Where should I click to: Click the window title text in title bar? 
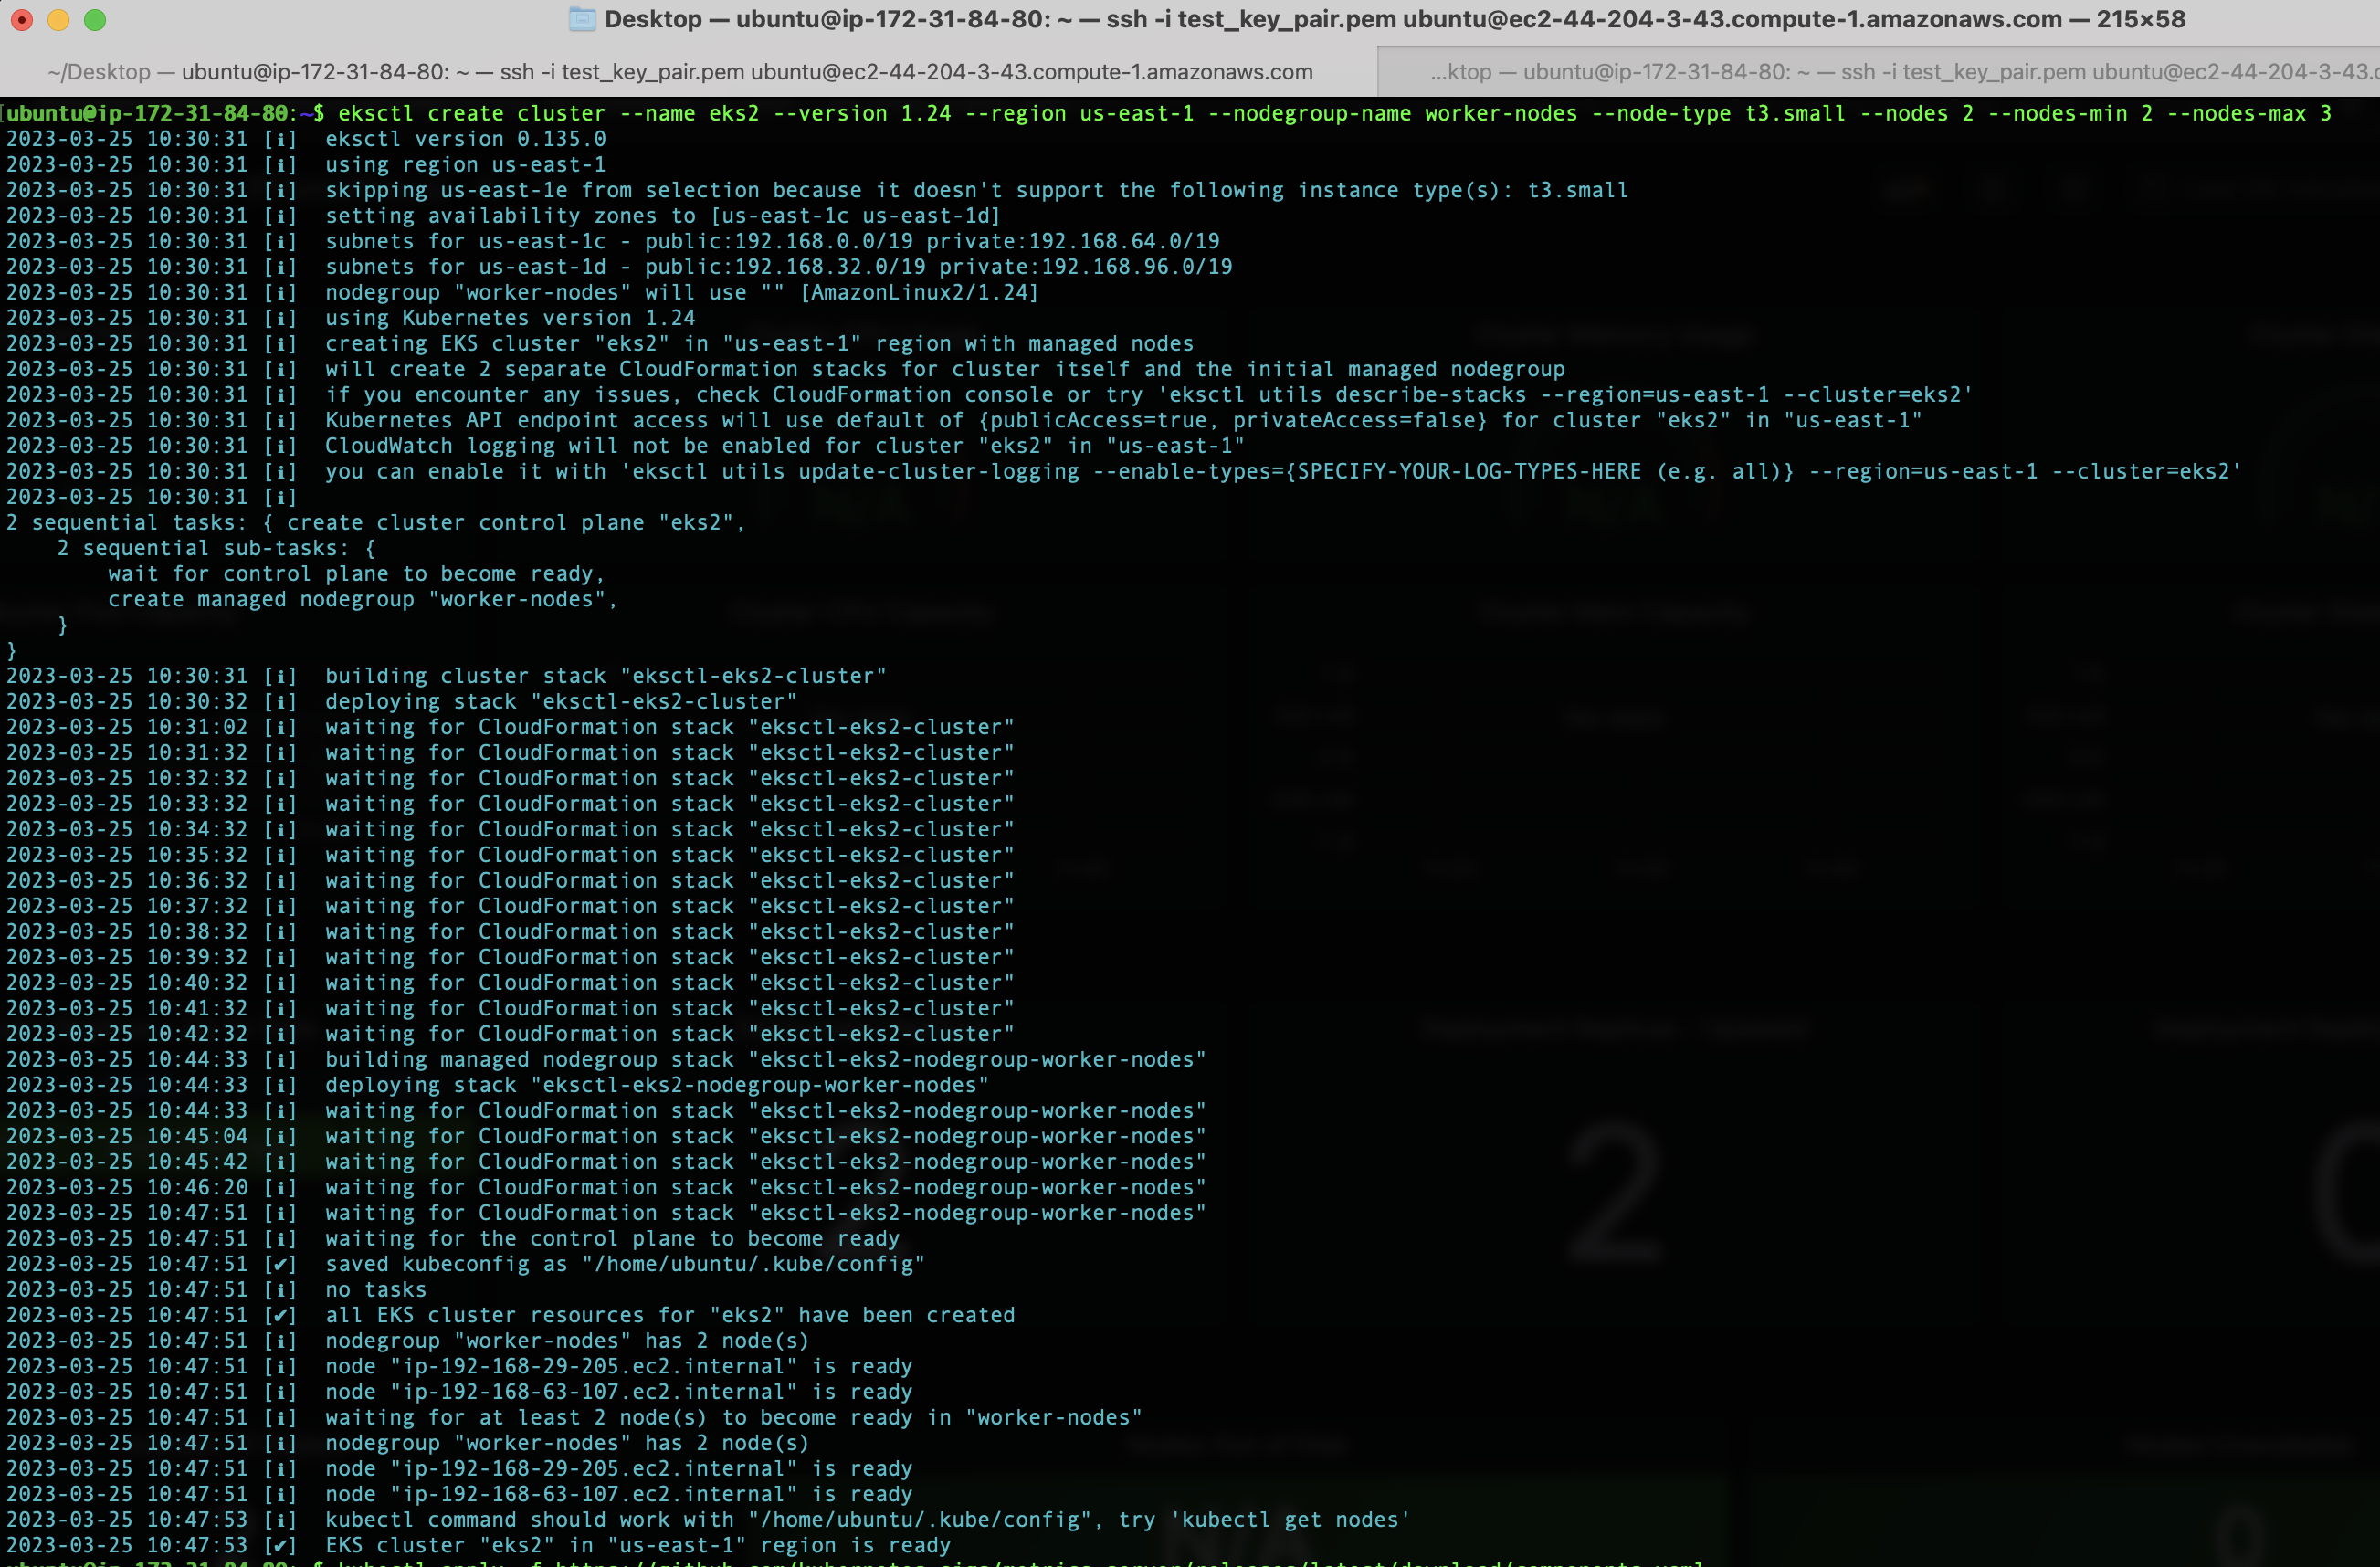click(x=1395, y=19)
